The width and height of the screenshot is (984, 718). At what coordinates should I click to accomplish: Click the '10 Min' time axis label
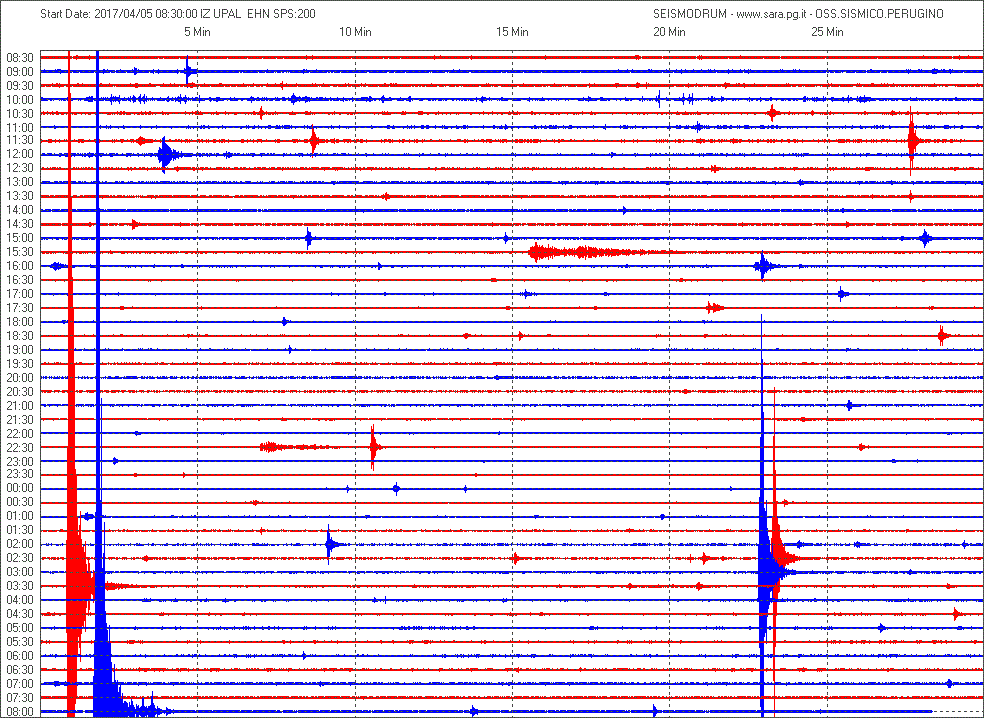point(355,32)
